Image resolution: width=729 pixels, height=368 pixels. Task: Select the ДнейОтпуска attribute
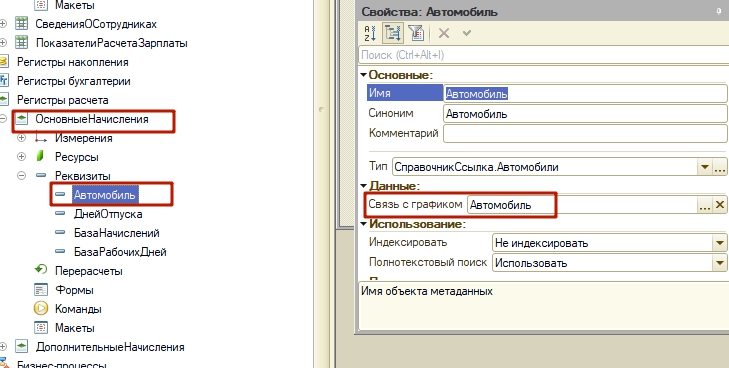tap(108, 214)
